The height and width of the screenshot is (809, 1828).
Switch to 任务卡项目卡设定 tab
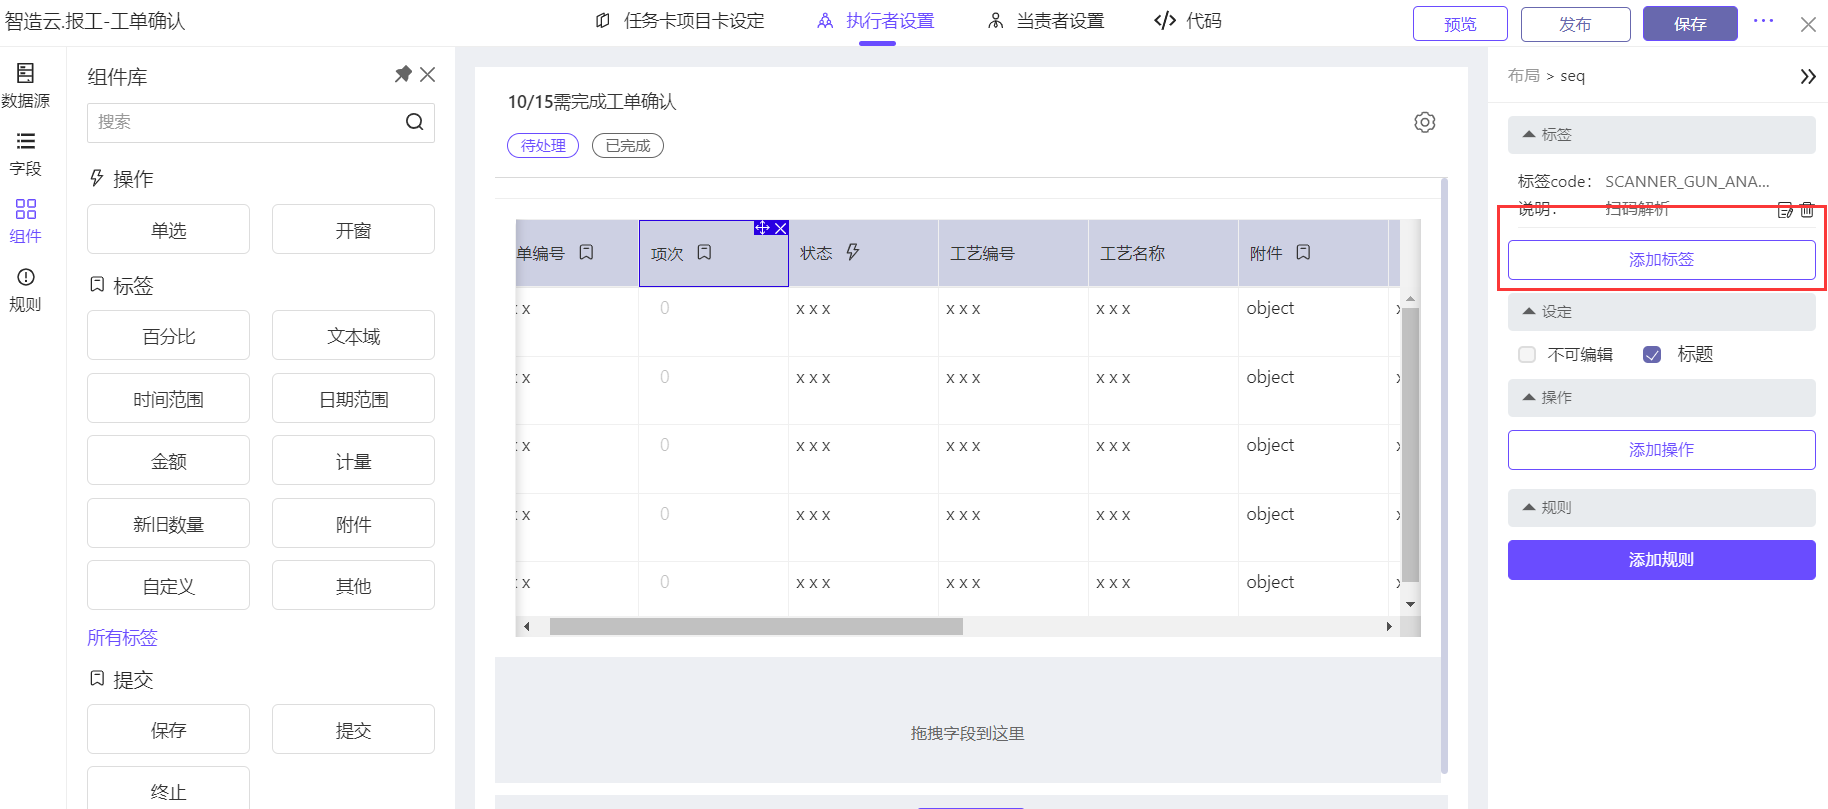point(680,21)
